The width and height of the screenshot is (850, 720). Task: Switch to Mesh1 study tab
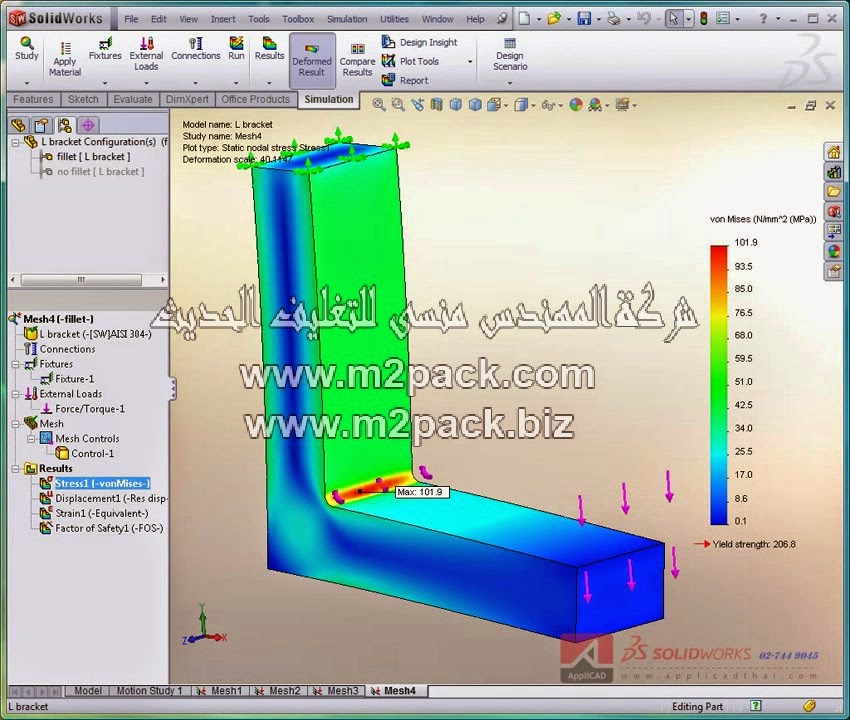220,691
